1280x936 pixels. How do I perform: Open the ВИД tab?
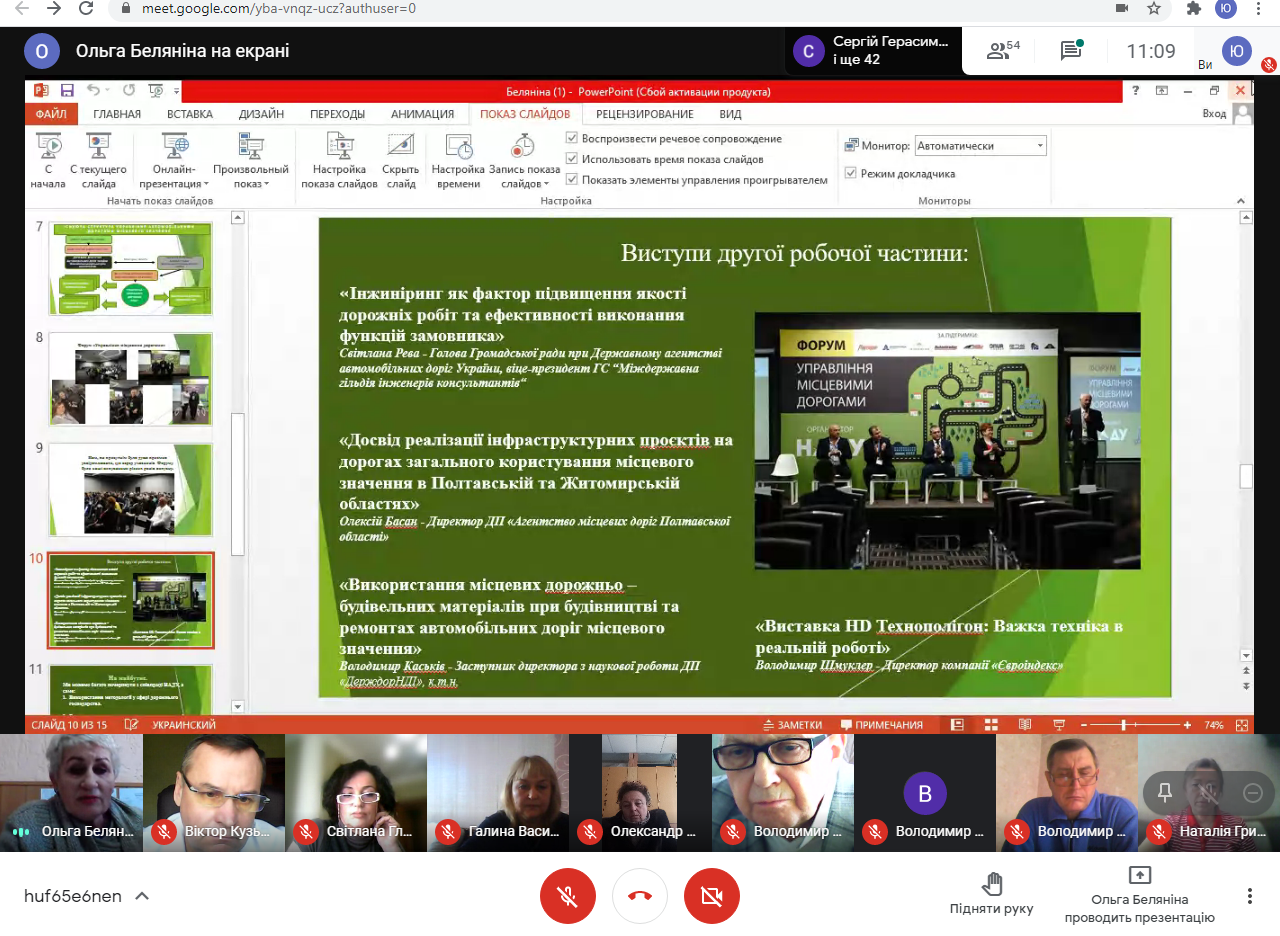pos(730,114)
